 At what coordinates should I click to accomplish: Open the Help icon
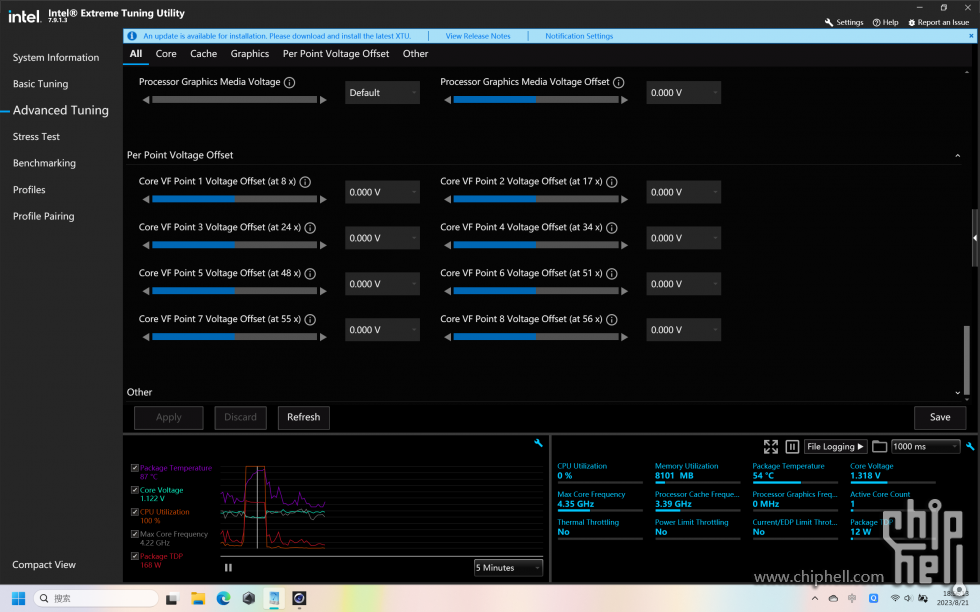pyautogui.click(x=876, y=23)
